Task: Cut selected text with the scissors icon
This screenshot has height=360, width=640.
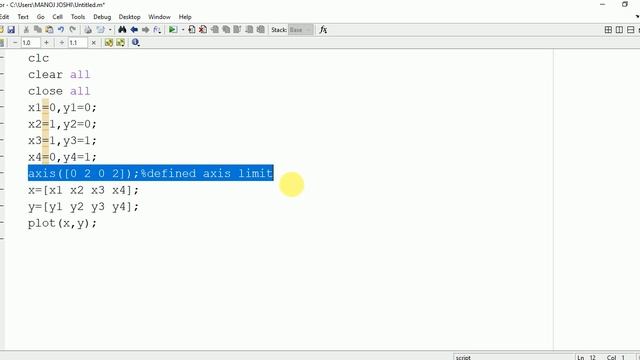Action: [26, 30]
